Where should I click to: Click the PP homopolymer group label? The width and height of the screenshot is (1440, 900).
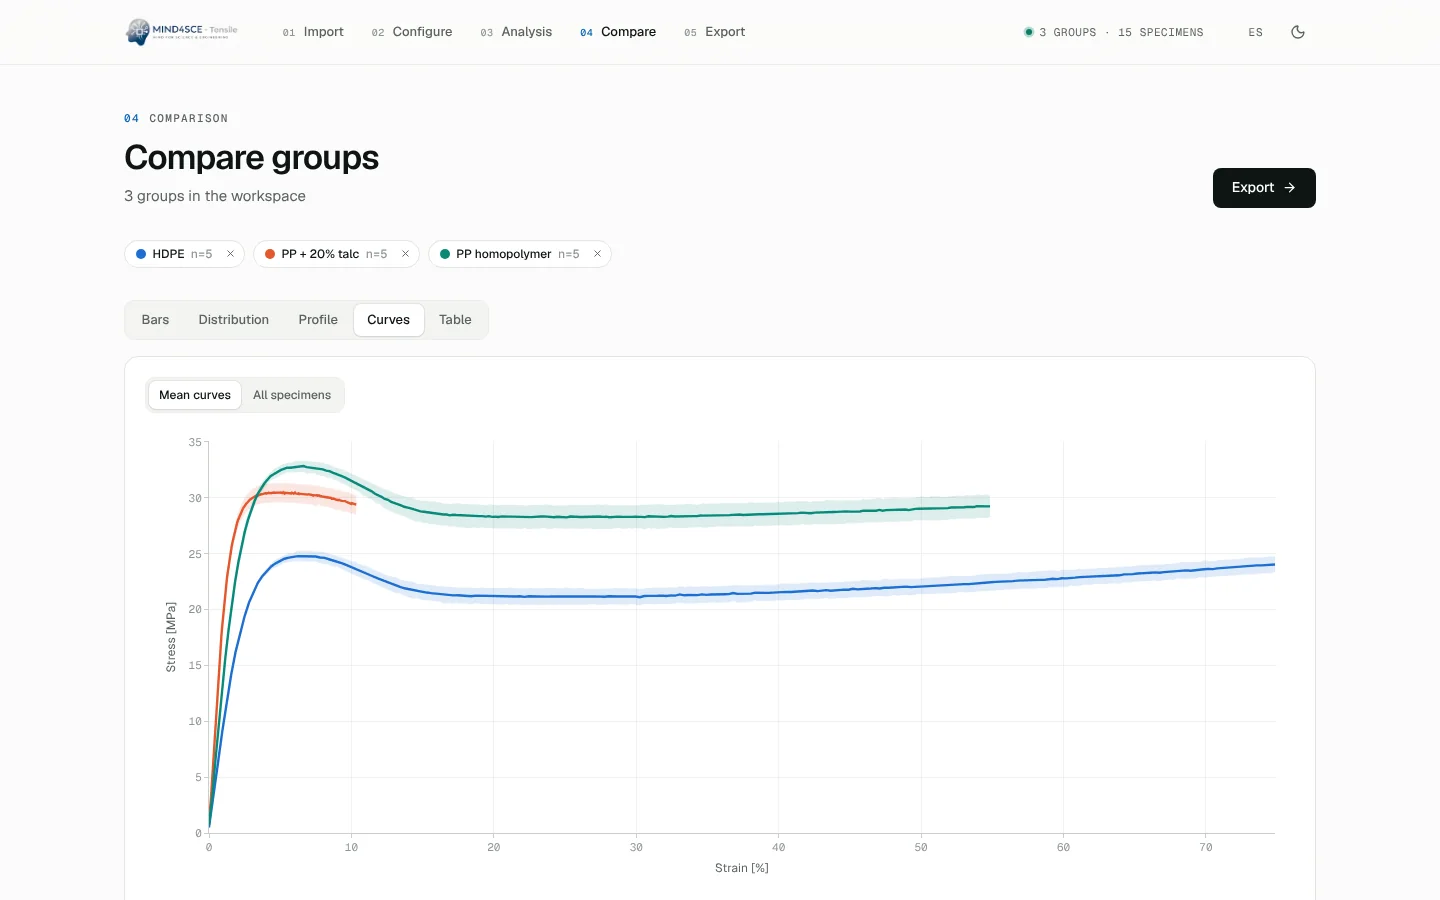click(504, 254)
